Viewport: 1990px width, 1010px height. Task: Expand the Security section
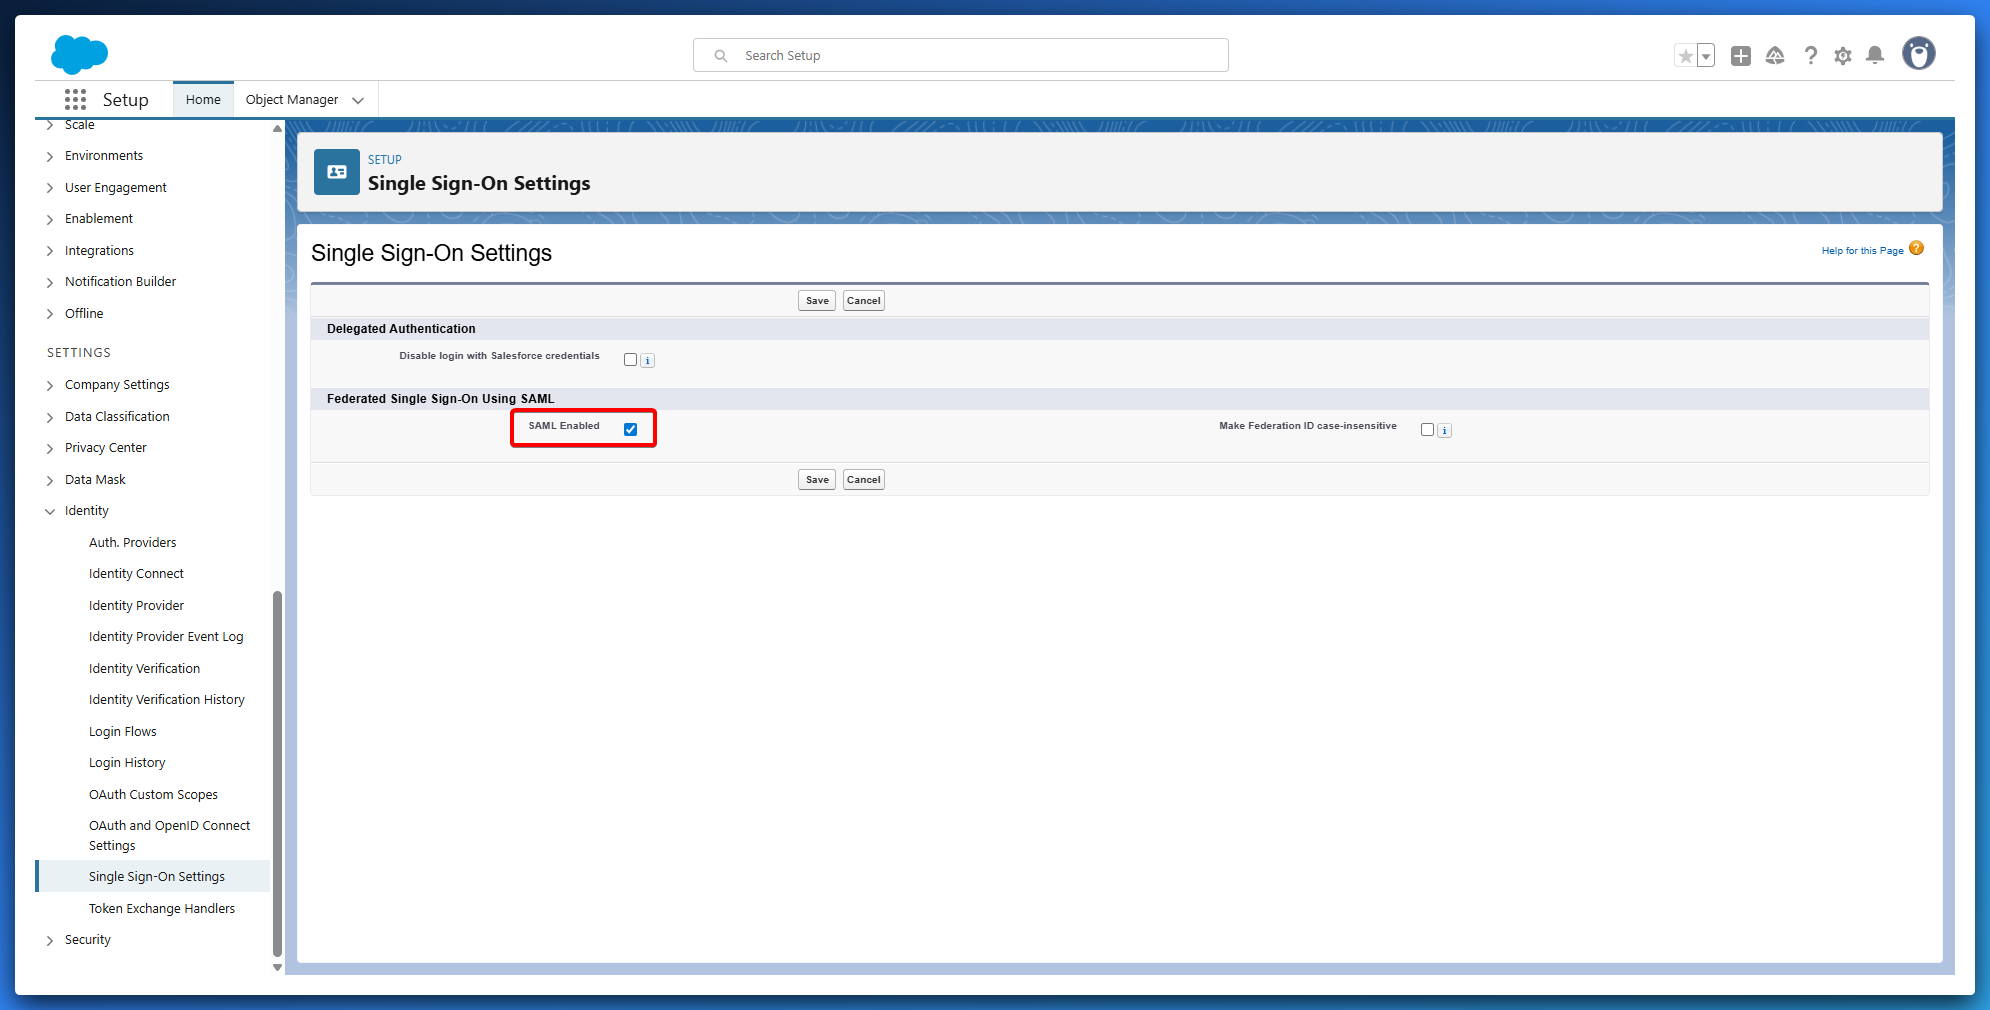pyautogui.click(x=50, y=940)
